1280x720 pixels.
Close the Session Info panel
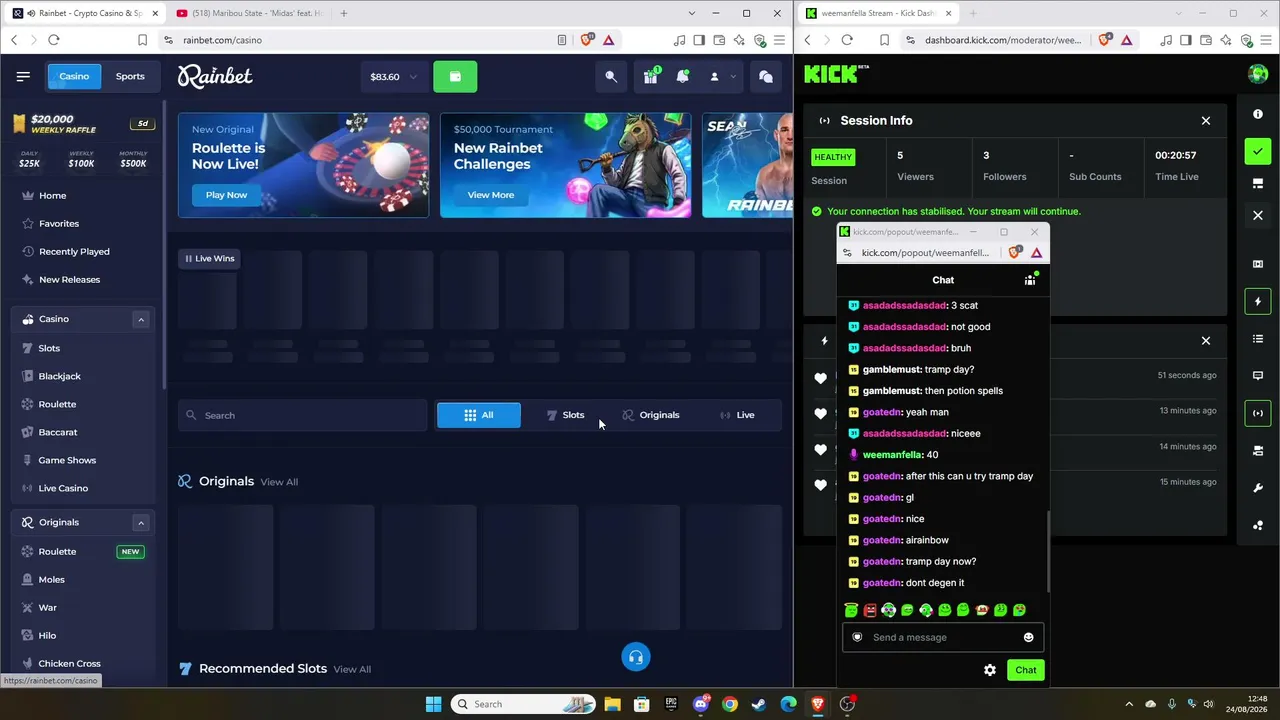(1206, 121)
